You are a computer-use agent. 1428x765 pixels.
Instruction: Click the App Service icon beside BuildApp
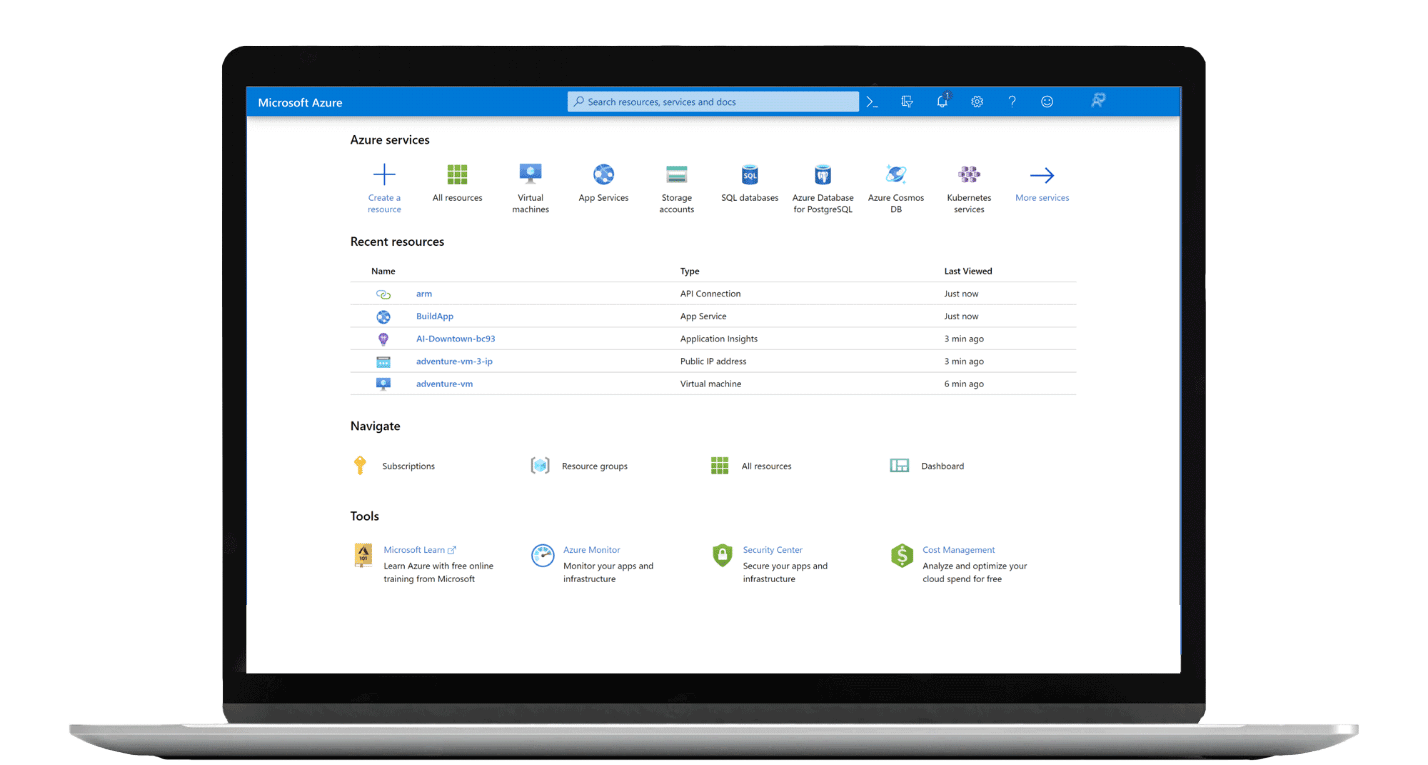point(383,317)
